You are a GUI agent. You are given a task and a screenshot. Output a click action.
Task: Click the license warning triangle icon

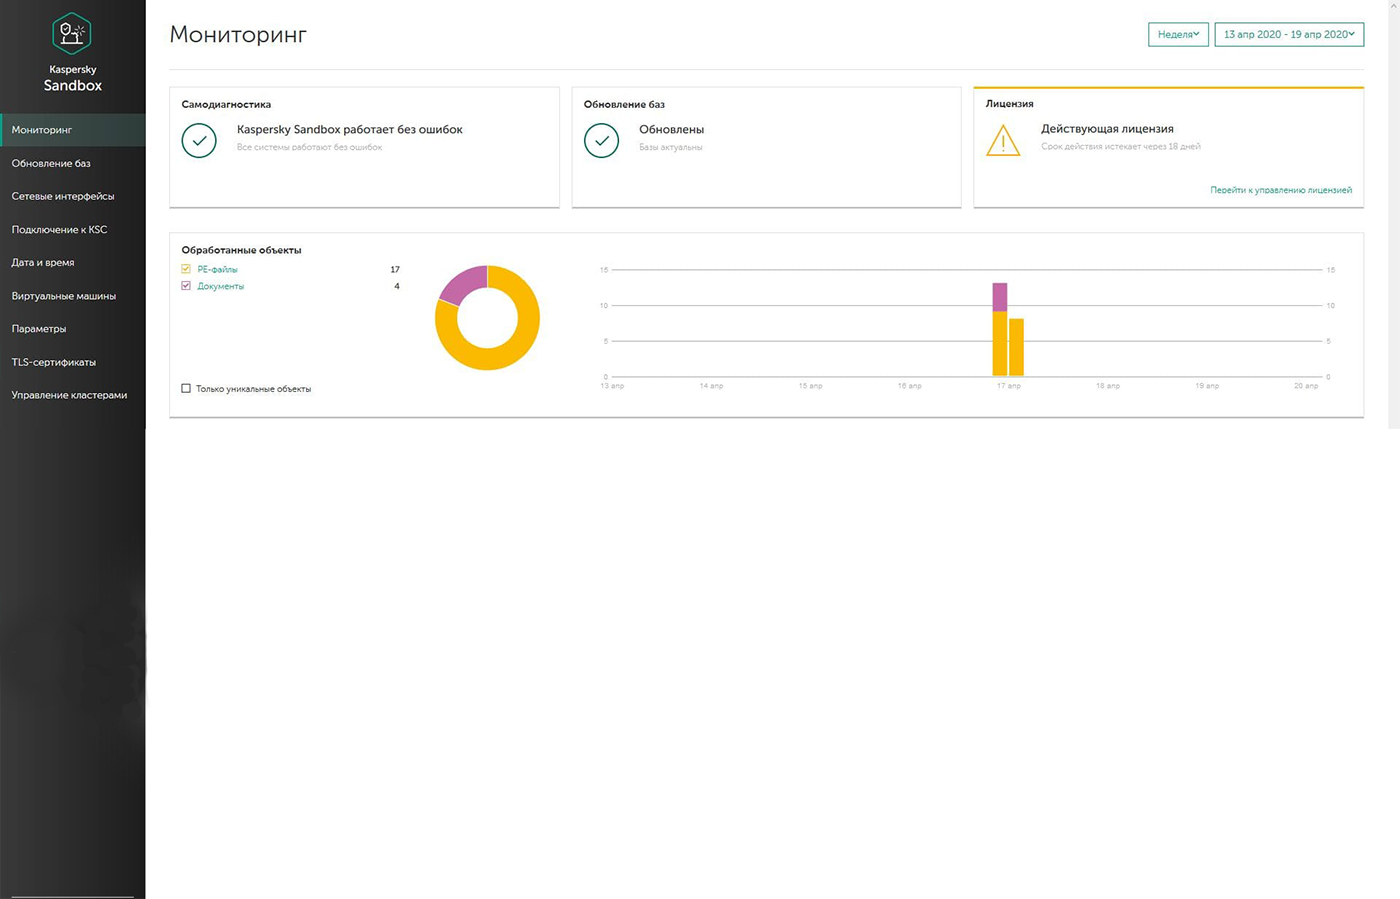1003,141
